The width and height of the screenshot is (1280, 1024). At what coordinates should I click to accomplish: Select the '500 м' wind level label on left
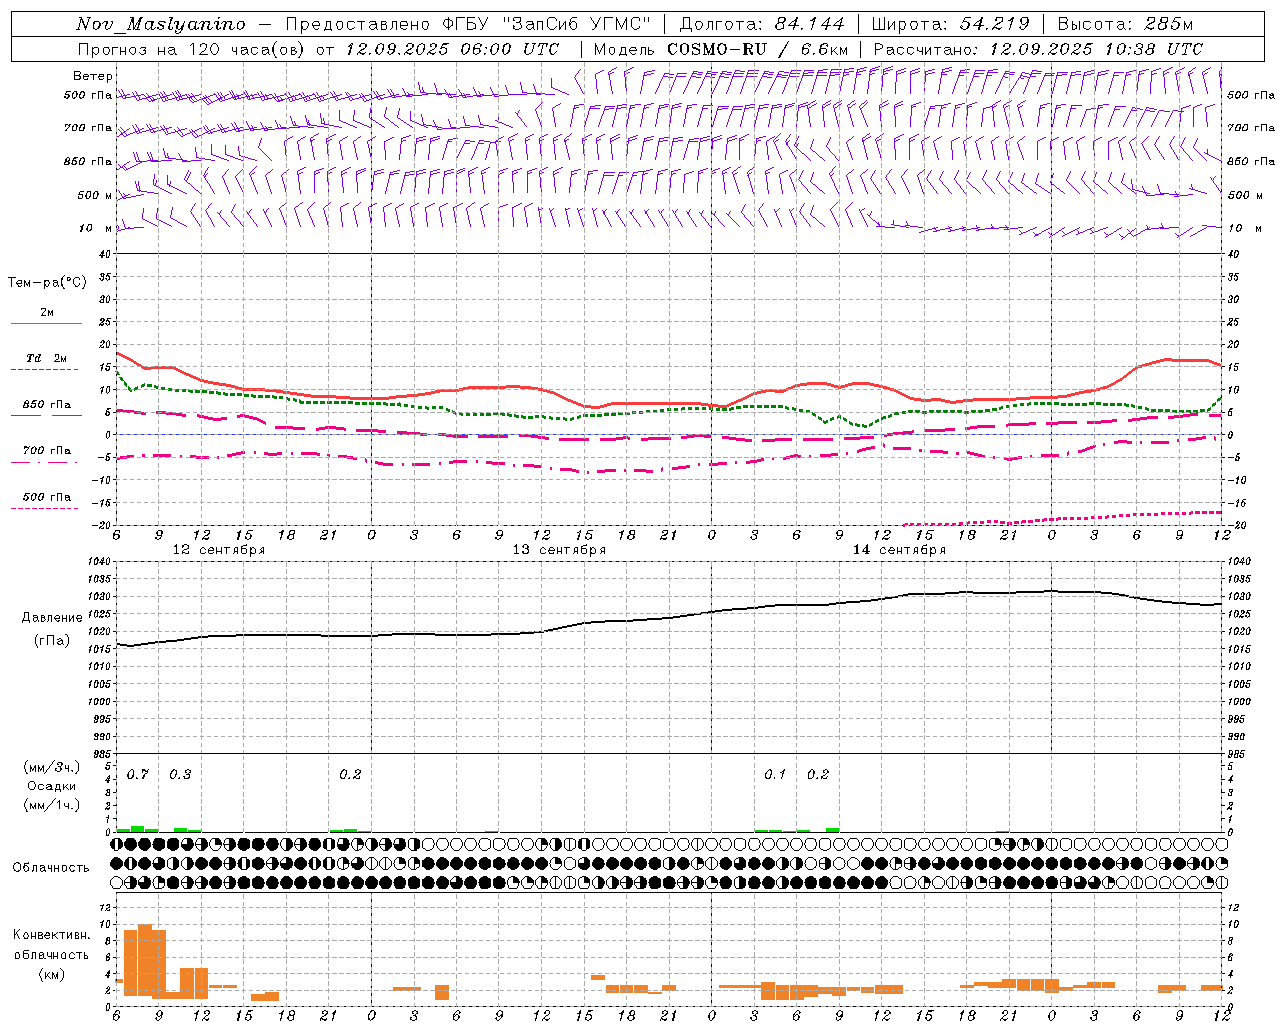[95, 195]
